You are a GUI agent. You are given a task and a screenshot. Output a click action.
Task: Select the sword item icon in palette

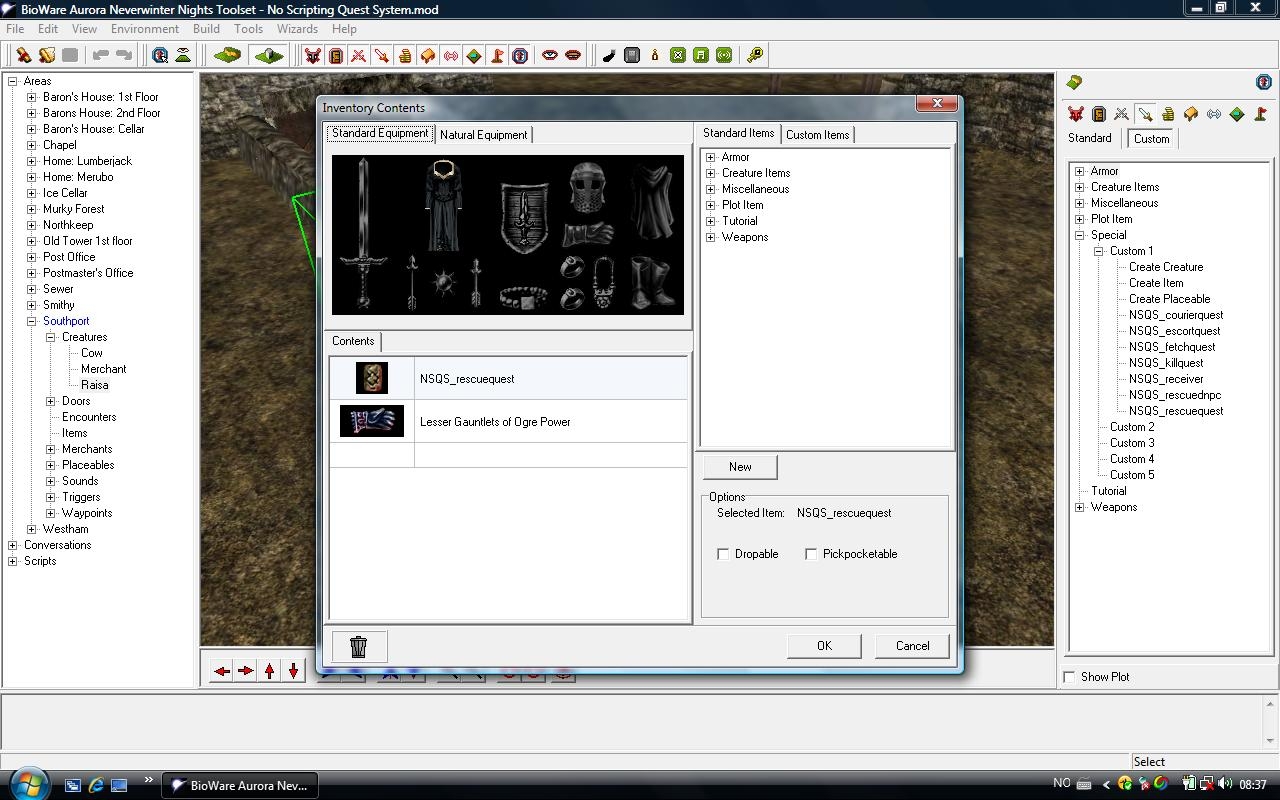click(1144, 115)
